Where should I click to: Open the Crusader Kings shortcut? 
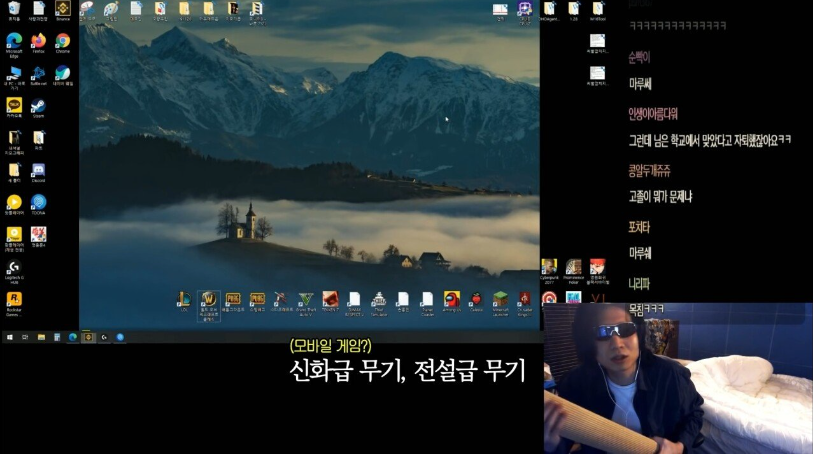coord(525,303)
